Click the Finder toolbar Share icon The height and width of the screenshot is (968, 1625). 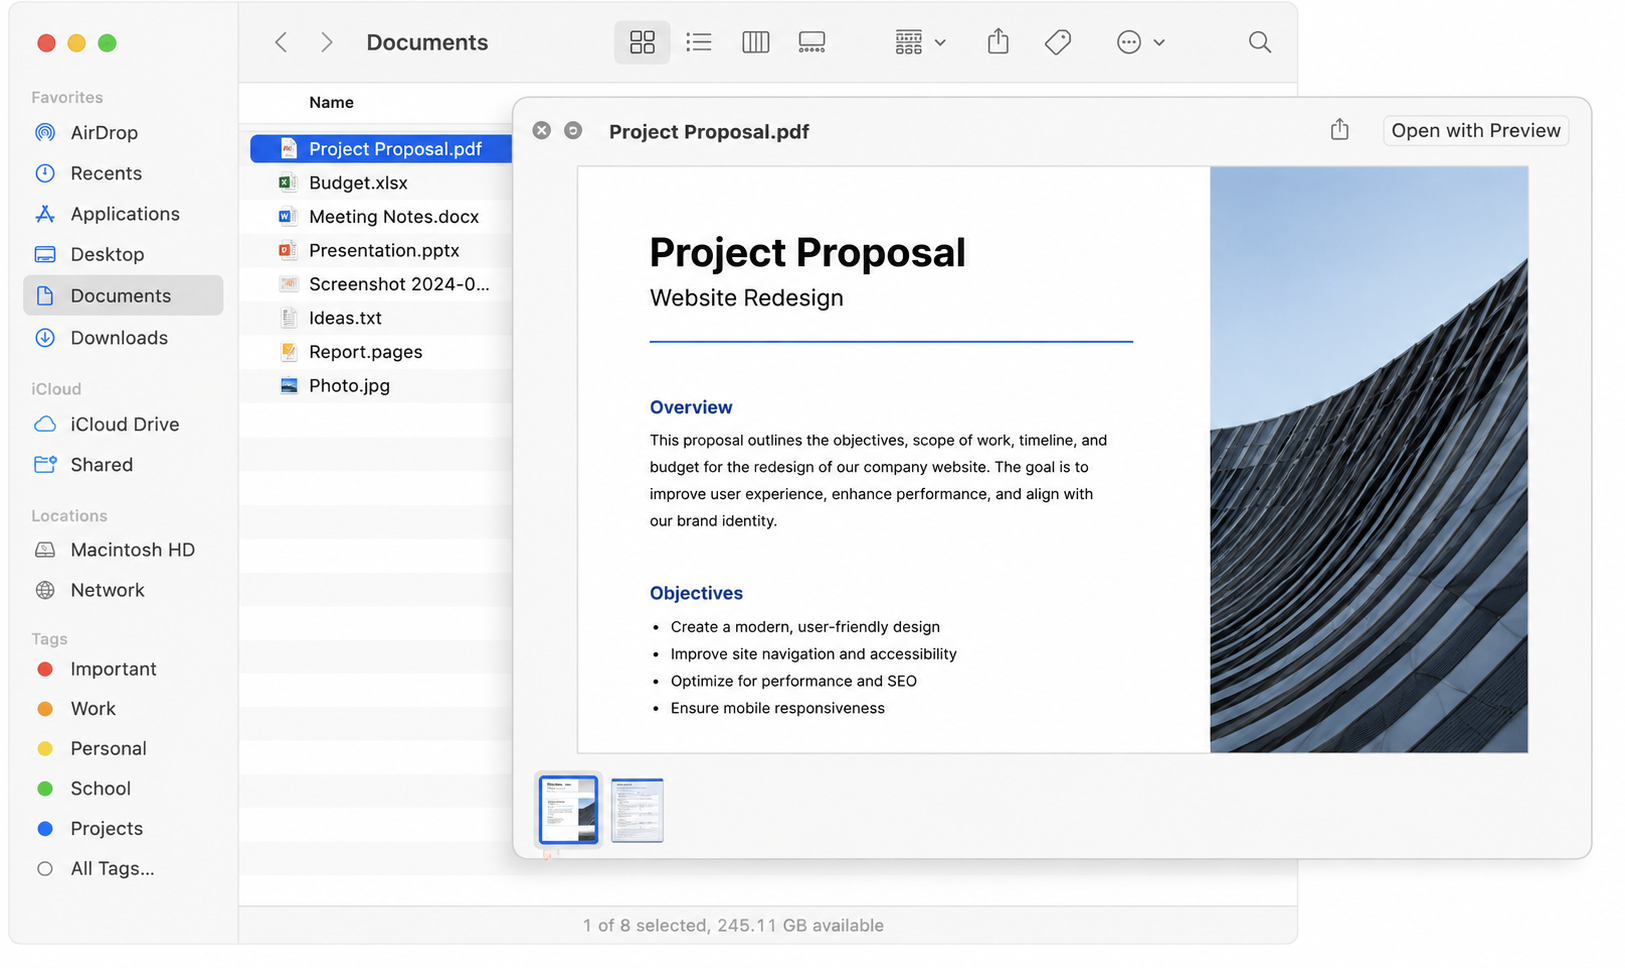tap(998, 42)
